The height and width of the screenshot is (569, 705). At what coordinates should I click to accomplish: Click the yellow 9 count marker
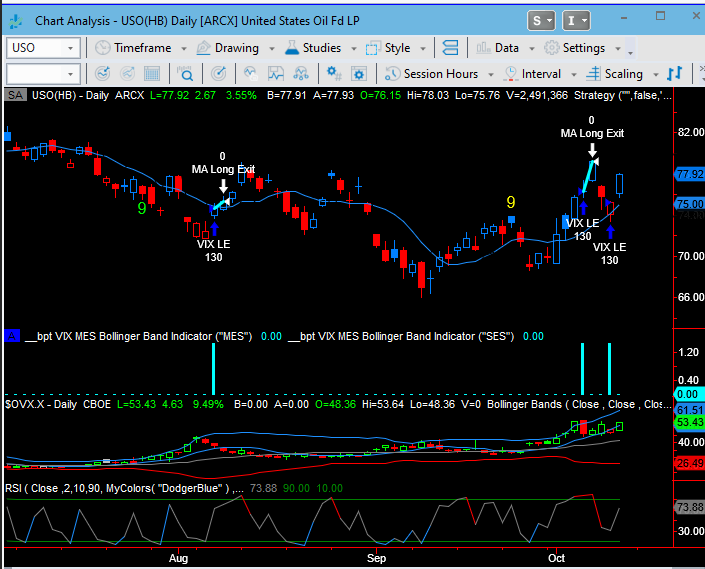click(x=511, y=203)
